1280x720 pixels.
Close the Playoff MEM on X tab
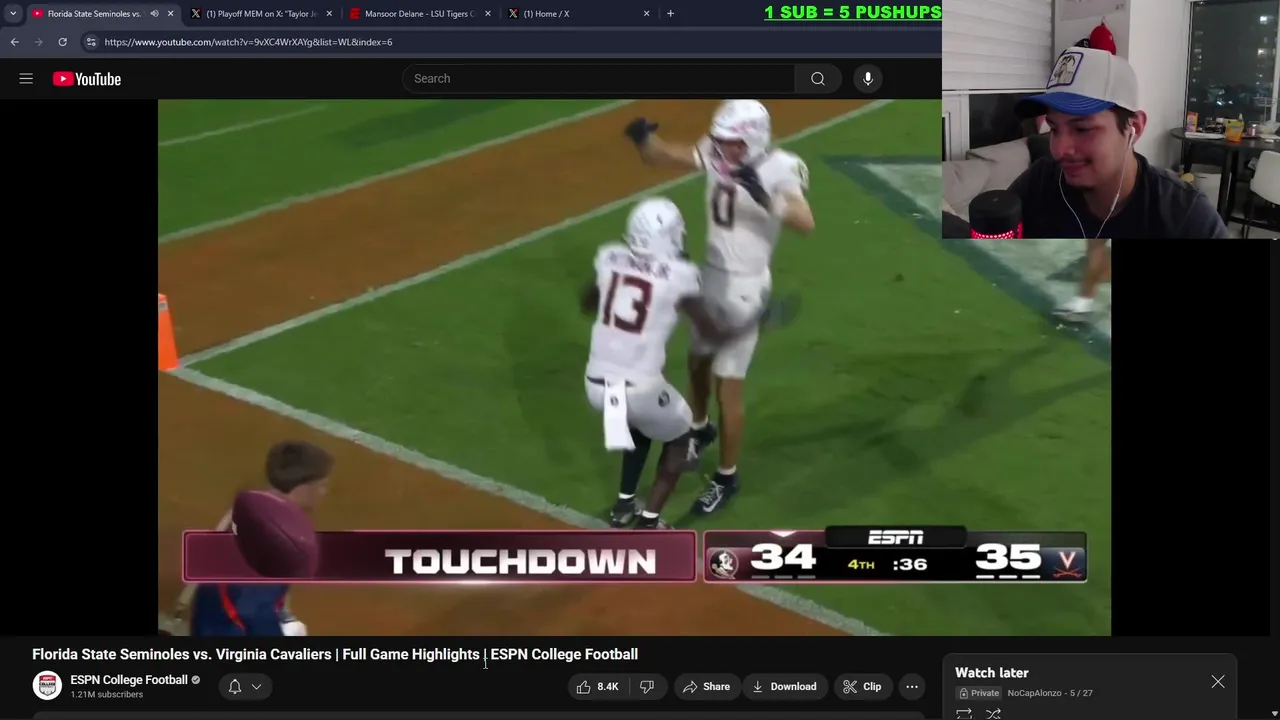click(x=329, y=14)
